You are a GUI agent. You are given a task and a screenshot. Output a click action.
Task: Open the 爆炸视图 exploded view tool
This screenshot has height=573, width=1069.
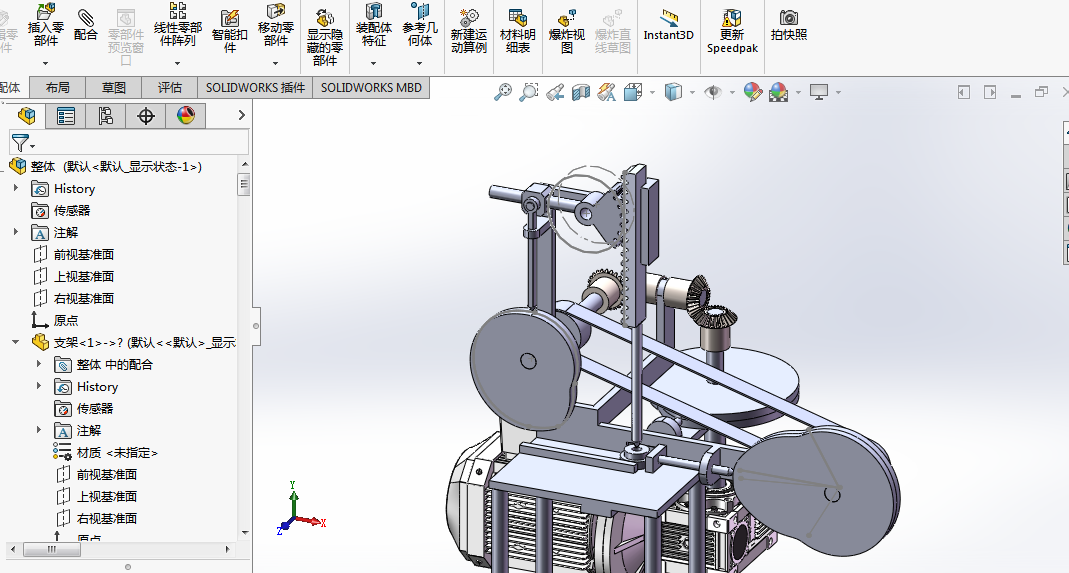point(566,30)
